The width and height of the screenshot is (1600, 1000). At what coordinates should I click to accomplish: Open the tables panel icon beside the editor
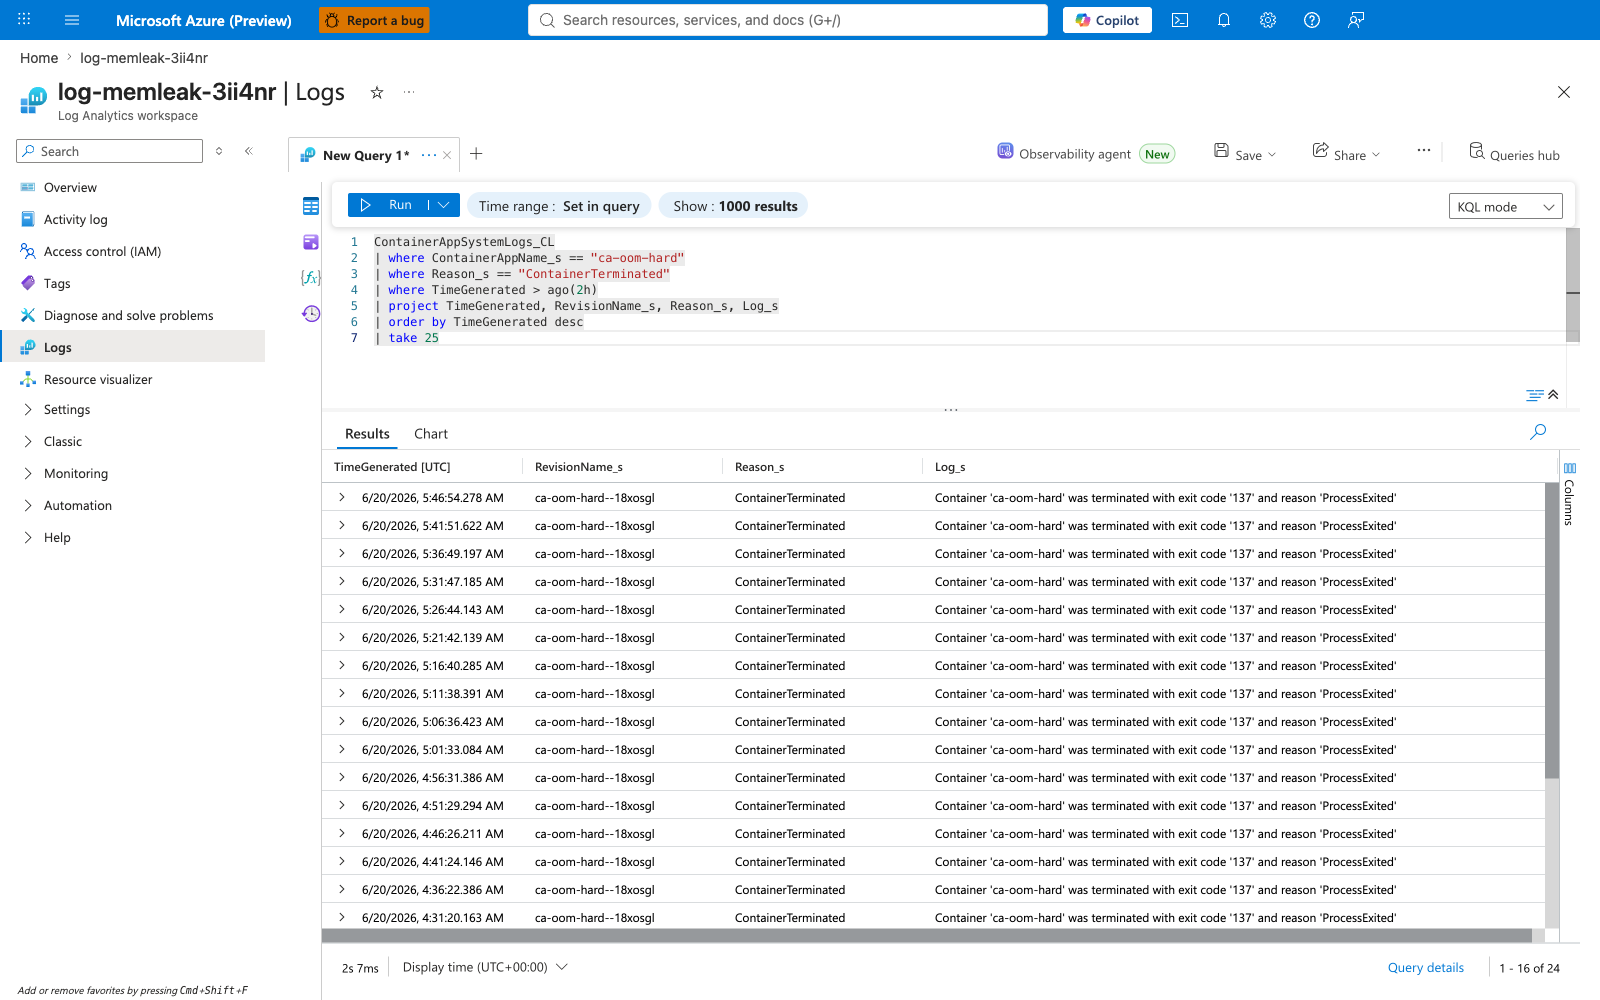pos(311,206)
